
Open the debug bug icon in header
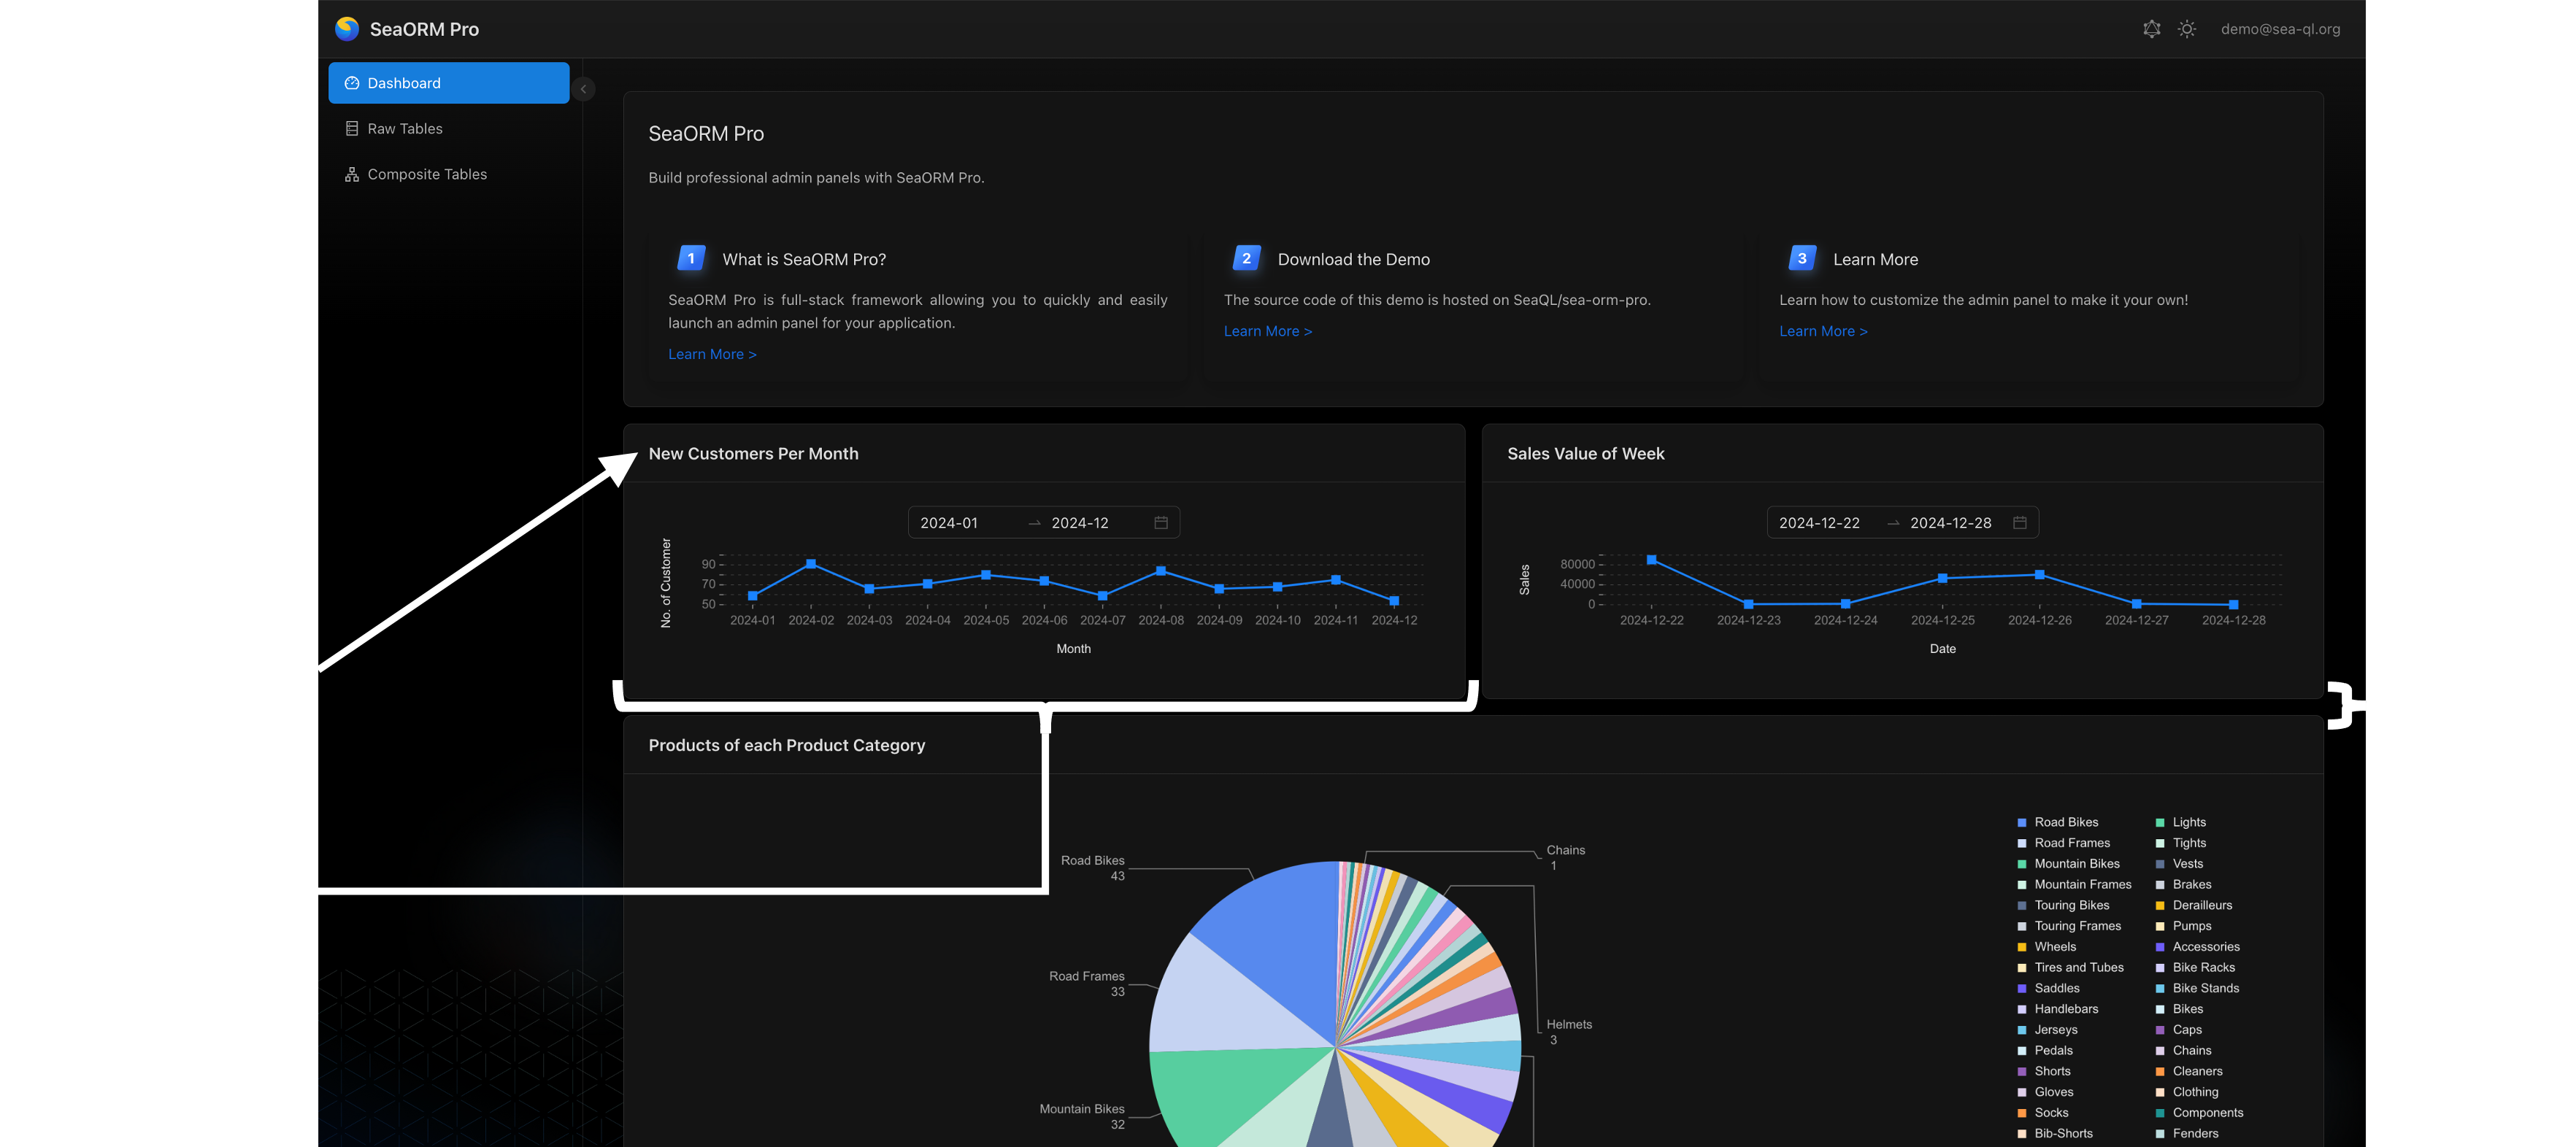pyautogui.click(x=2152, y=29)
